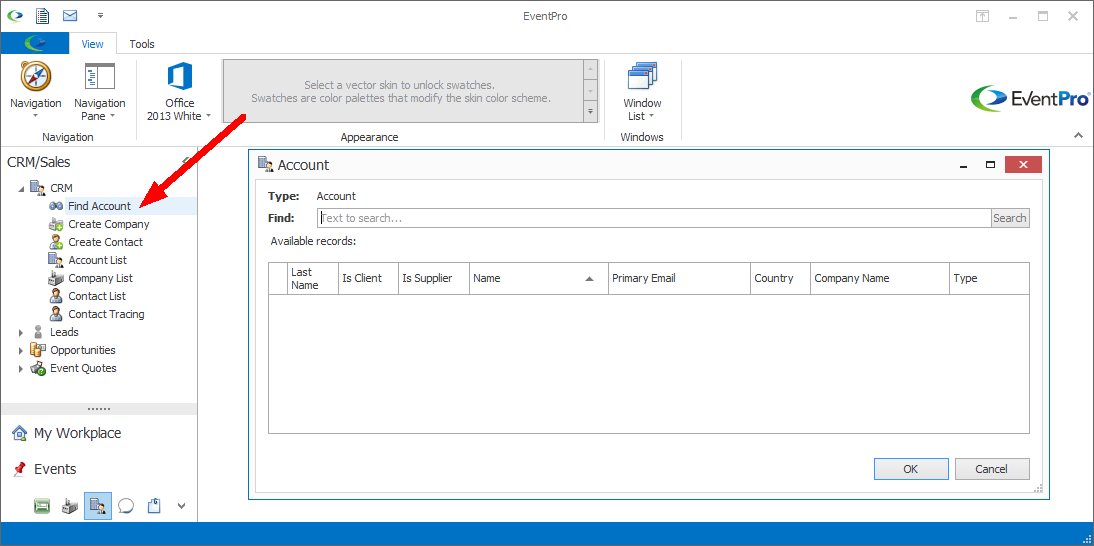Click the Text to search find field

click(x=654, y=218)
